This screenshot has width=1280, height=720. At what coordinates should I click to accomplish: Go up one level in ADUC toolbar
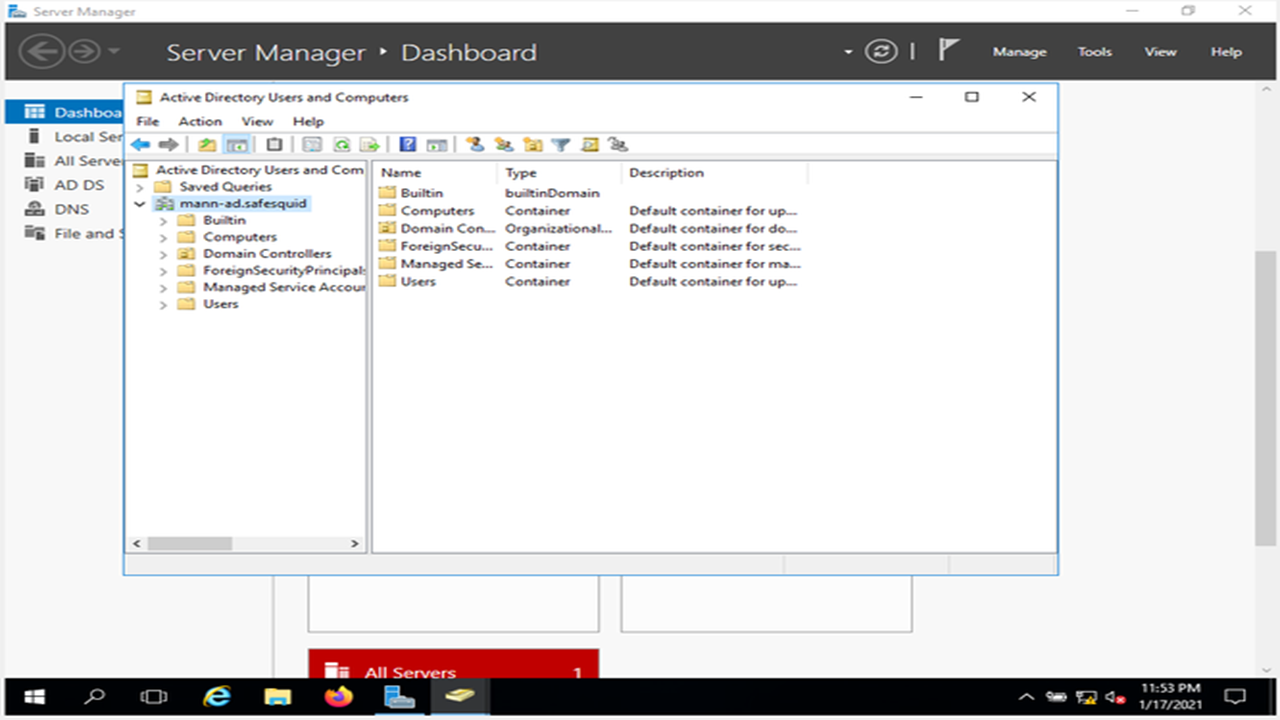207,145
